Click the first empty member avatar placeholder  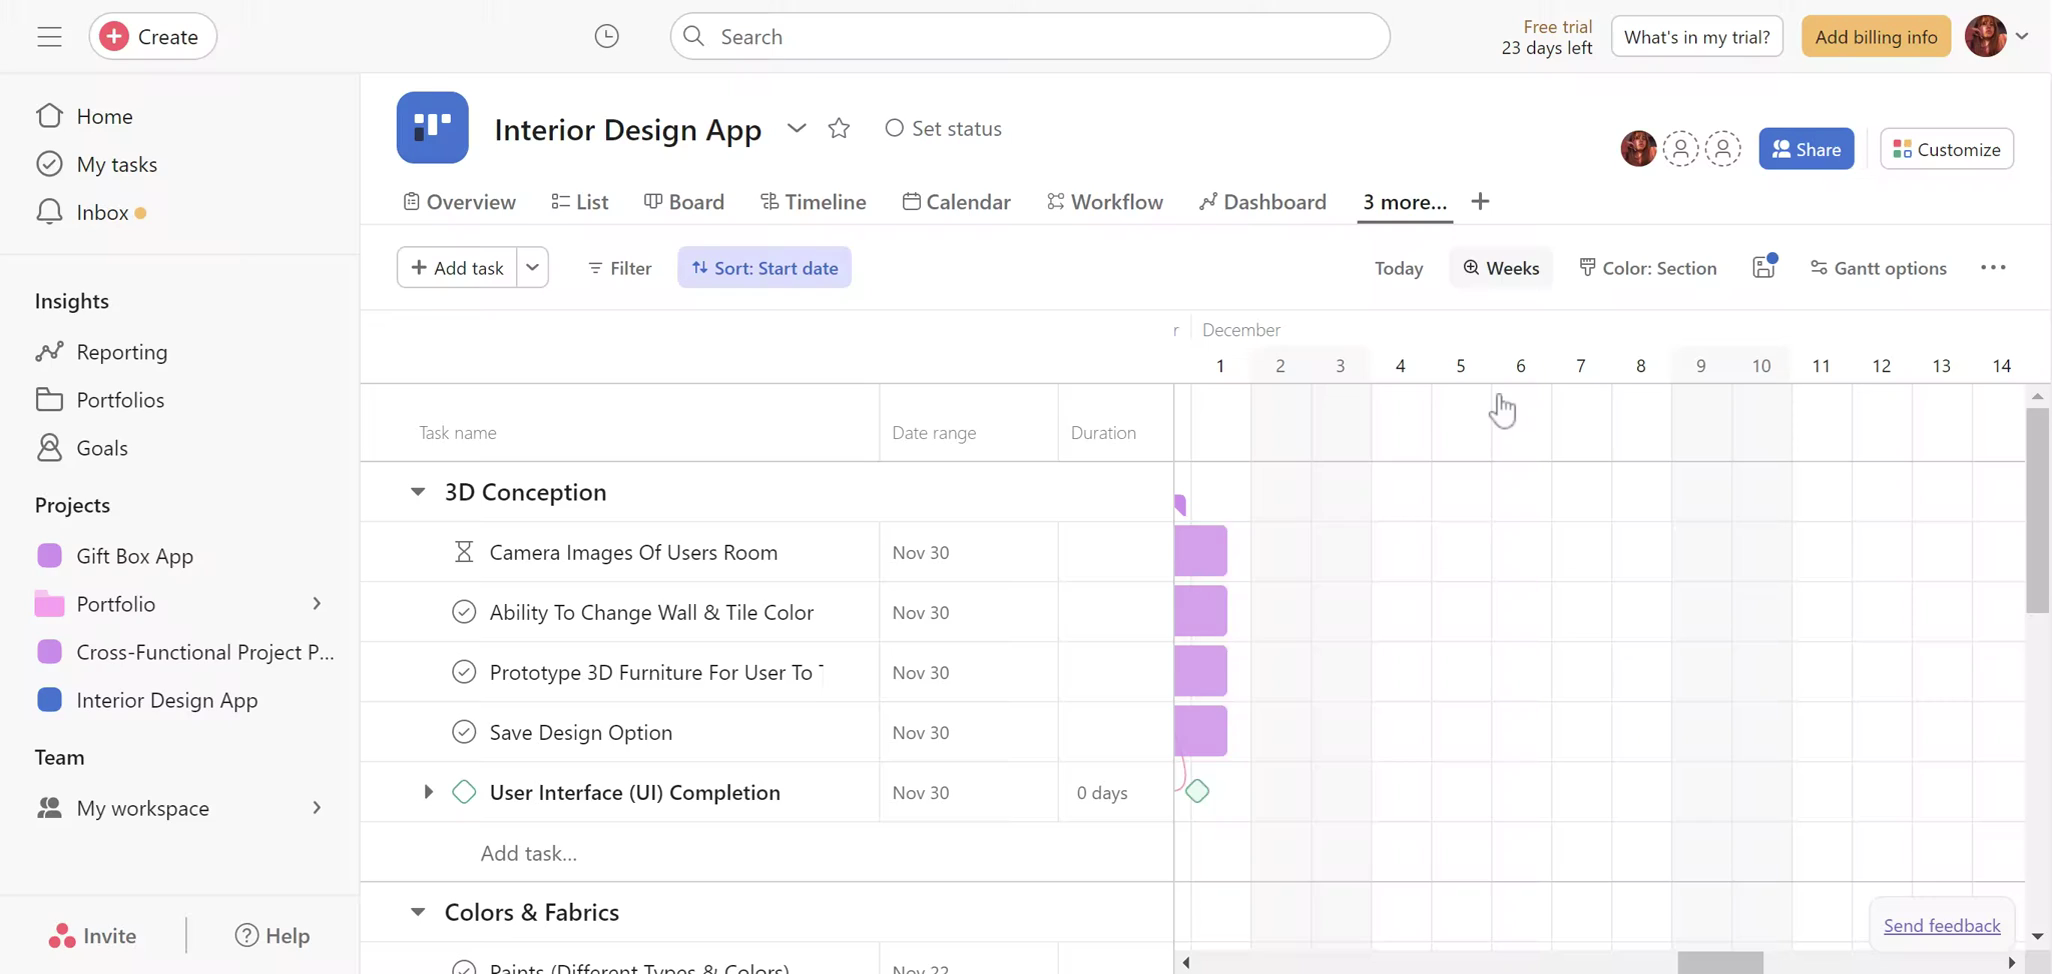(x=1680, y=149)
